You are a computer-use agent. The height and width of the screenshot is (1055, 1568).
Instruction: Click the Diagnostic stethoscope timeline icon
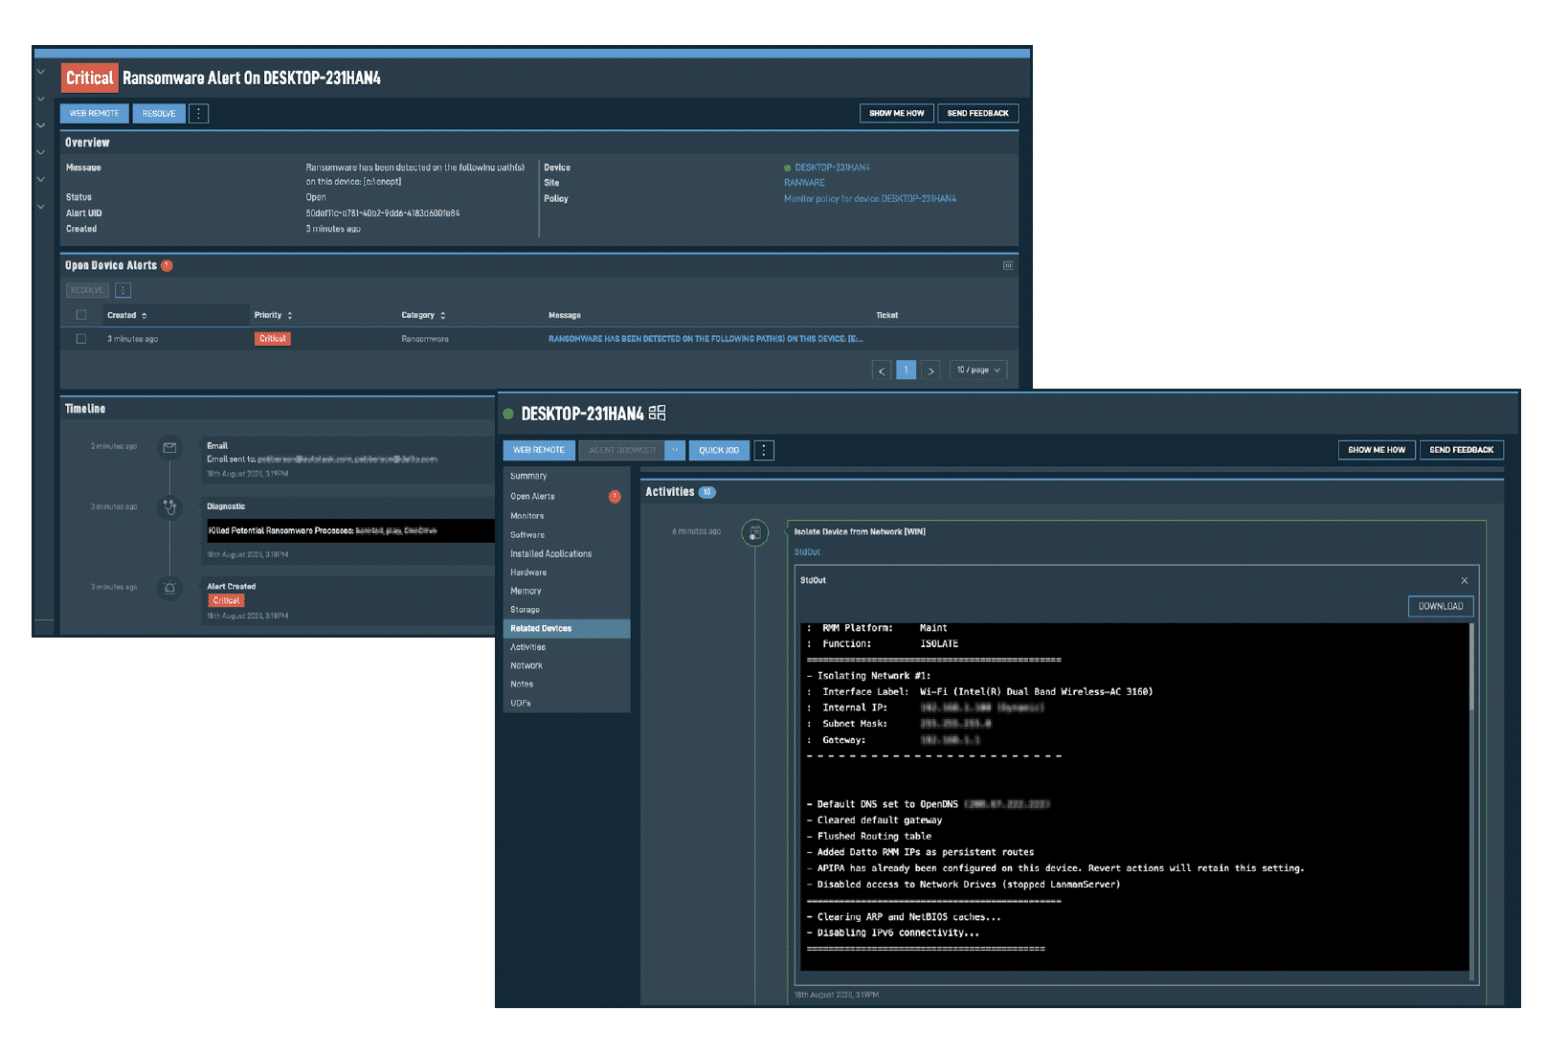(x=170, y=507)
